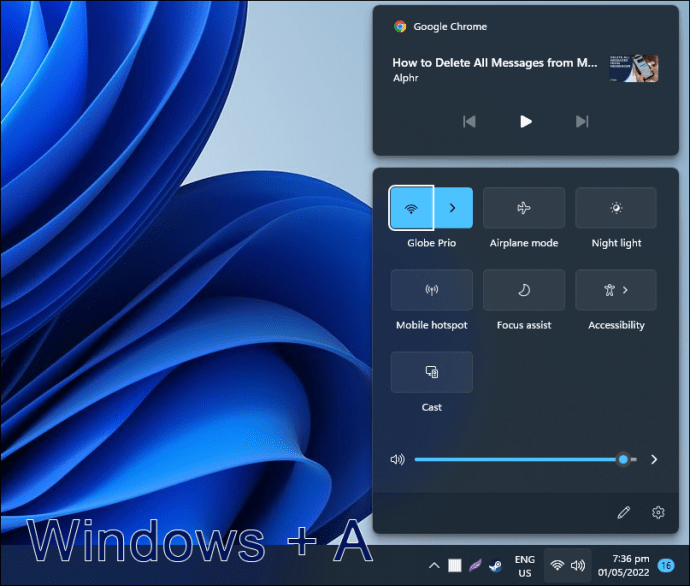Open Steam from the system tray
Viewport: 690px width, 586px height.
coord(495,566)
